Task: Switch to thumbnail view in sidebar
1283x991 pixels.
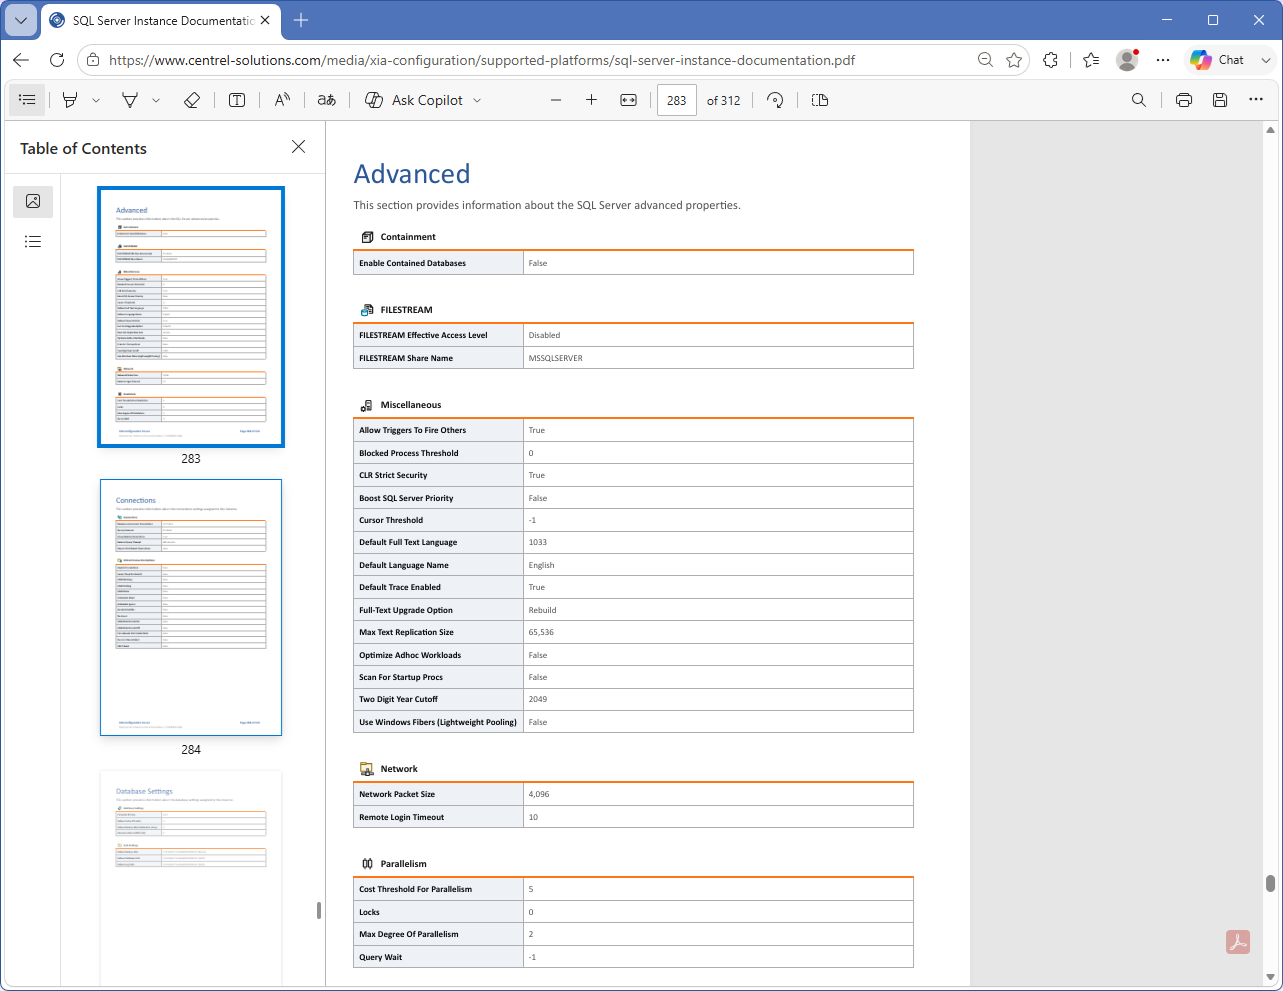Action: point(33,201)
